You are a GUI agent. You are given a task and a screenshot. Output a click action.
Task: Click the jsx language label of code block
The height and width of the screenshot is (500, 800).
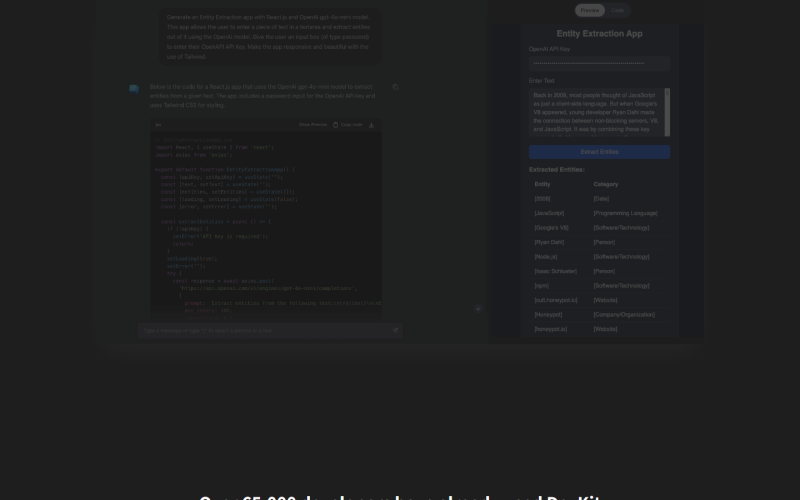158,125
